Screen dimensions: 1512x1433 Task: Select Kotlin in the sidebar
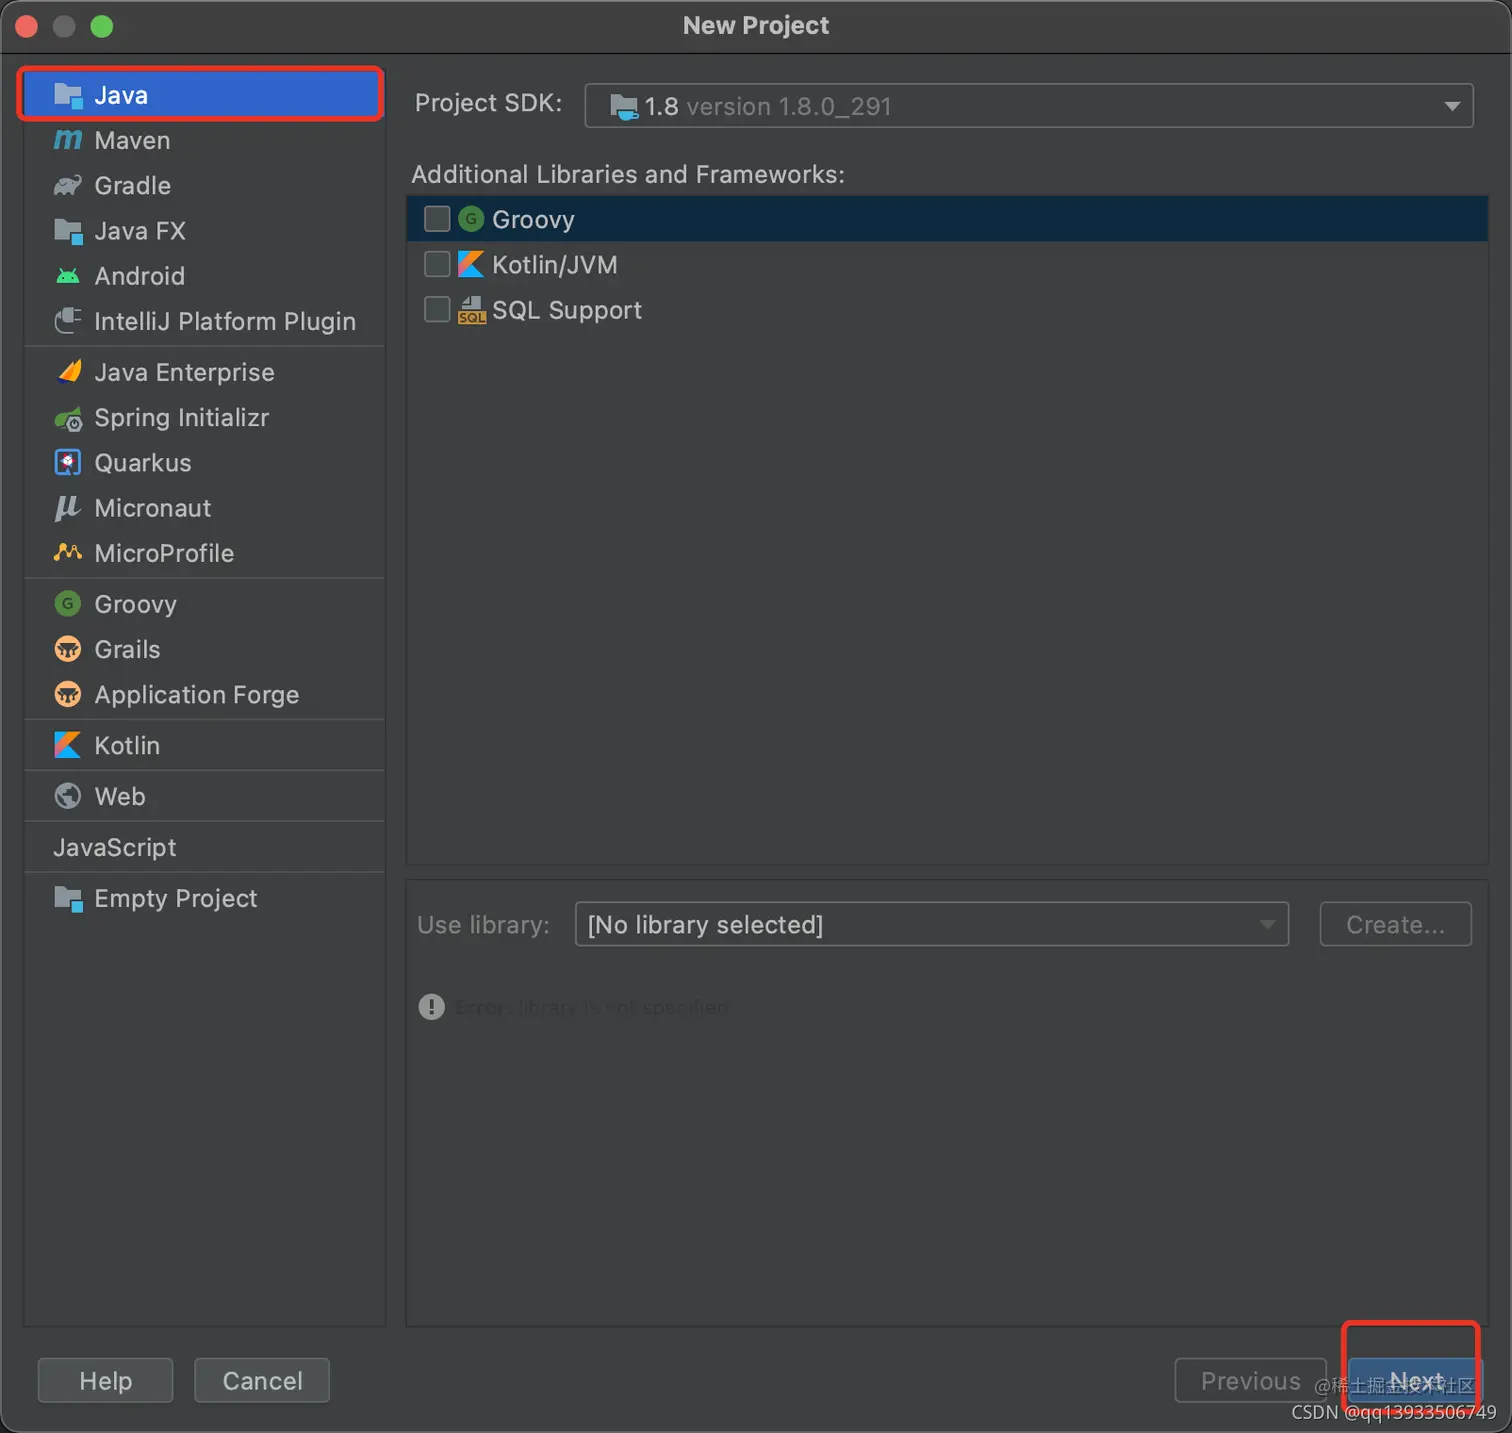pyautogui.click(x=205, y=745)
